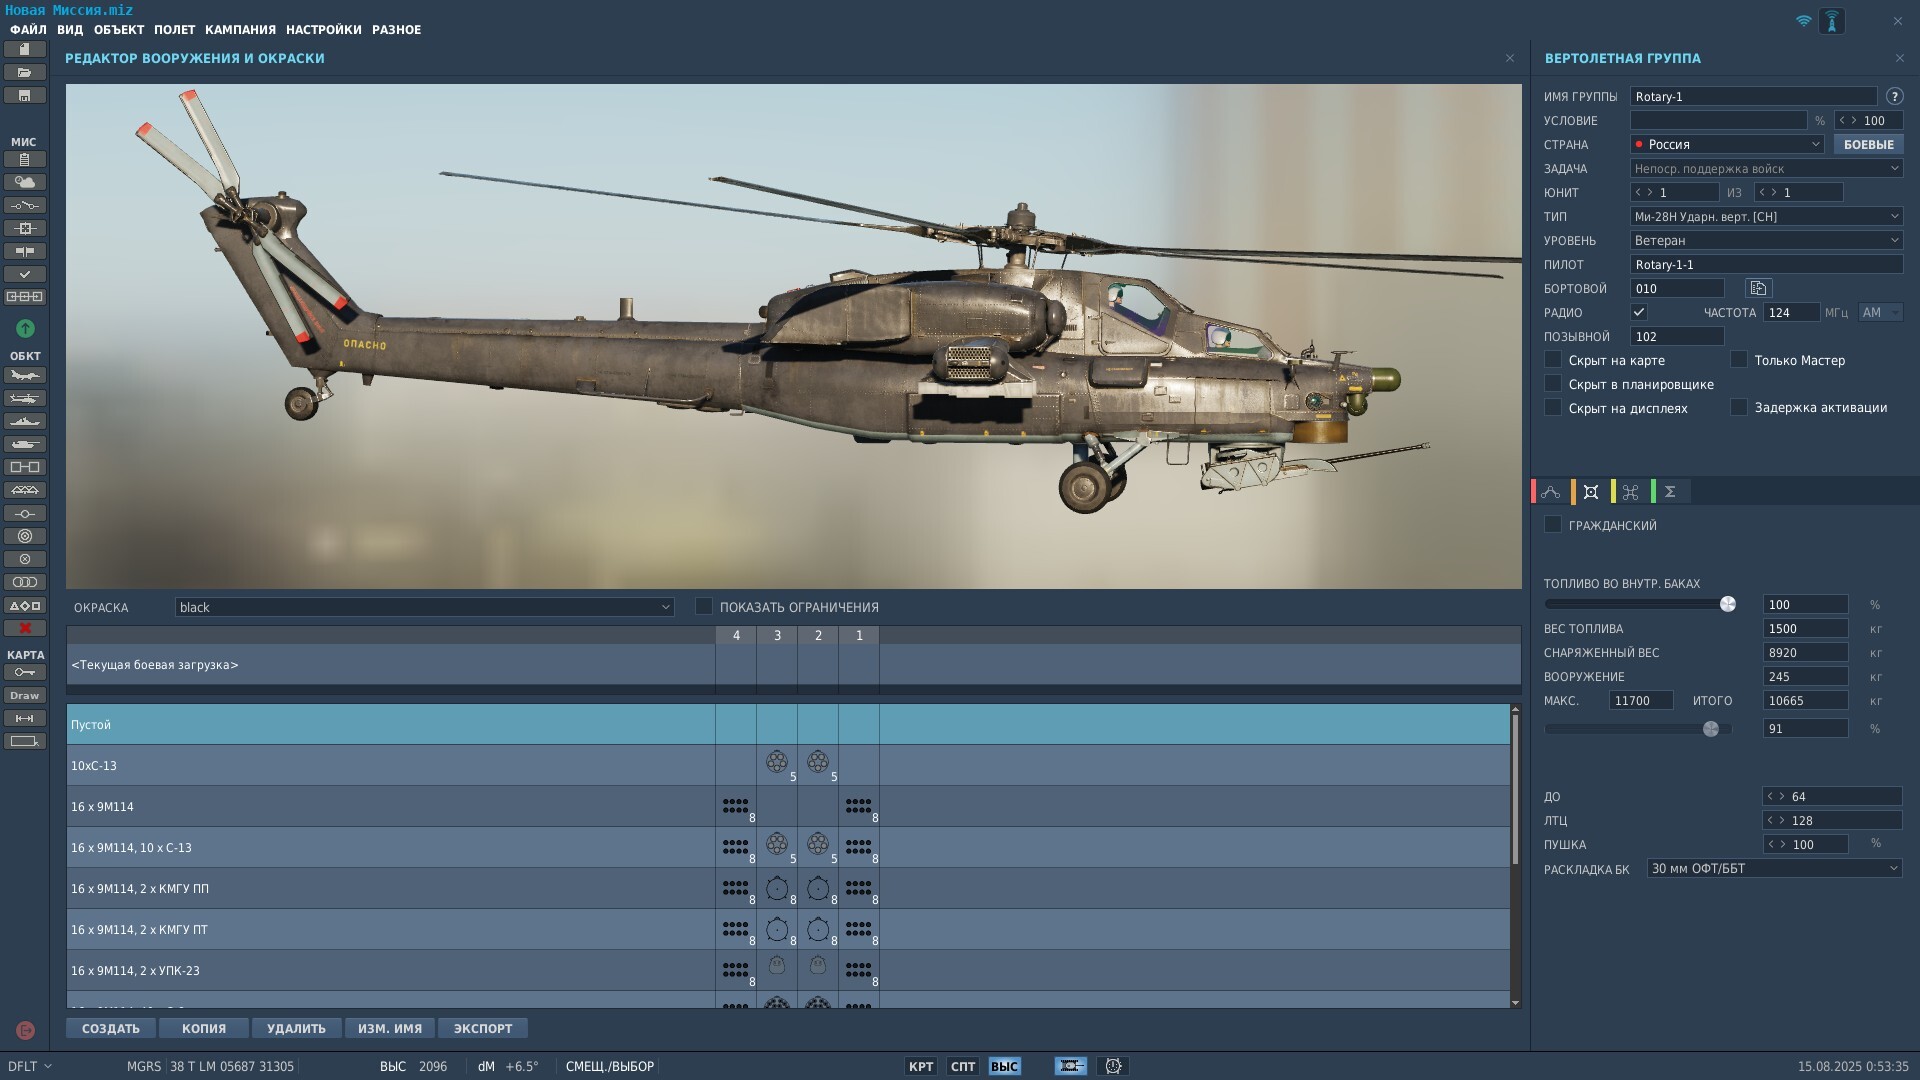This screenshot has height=1080, width=1920.
Task: Open the УРОВЕНЬ Ветеран dropdown
Action: [x=1766, y=240]
